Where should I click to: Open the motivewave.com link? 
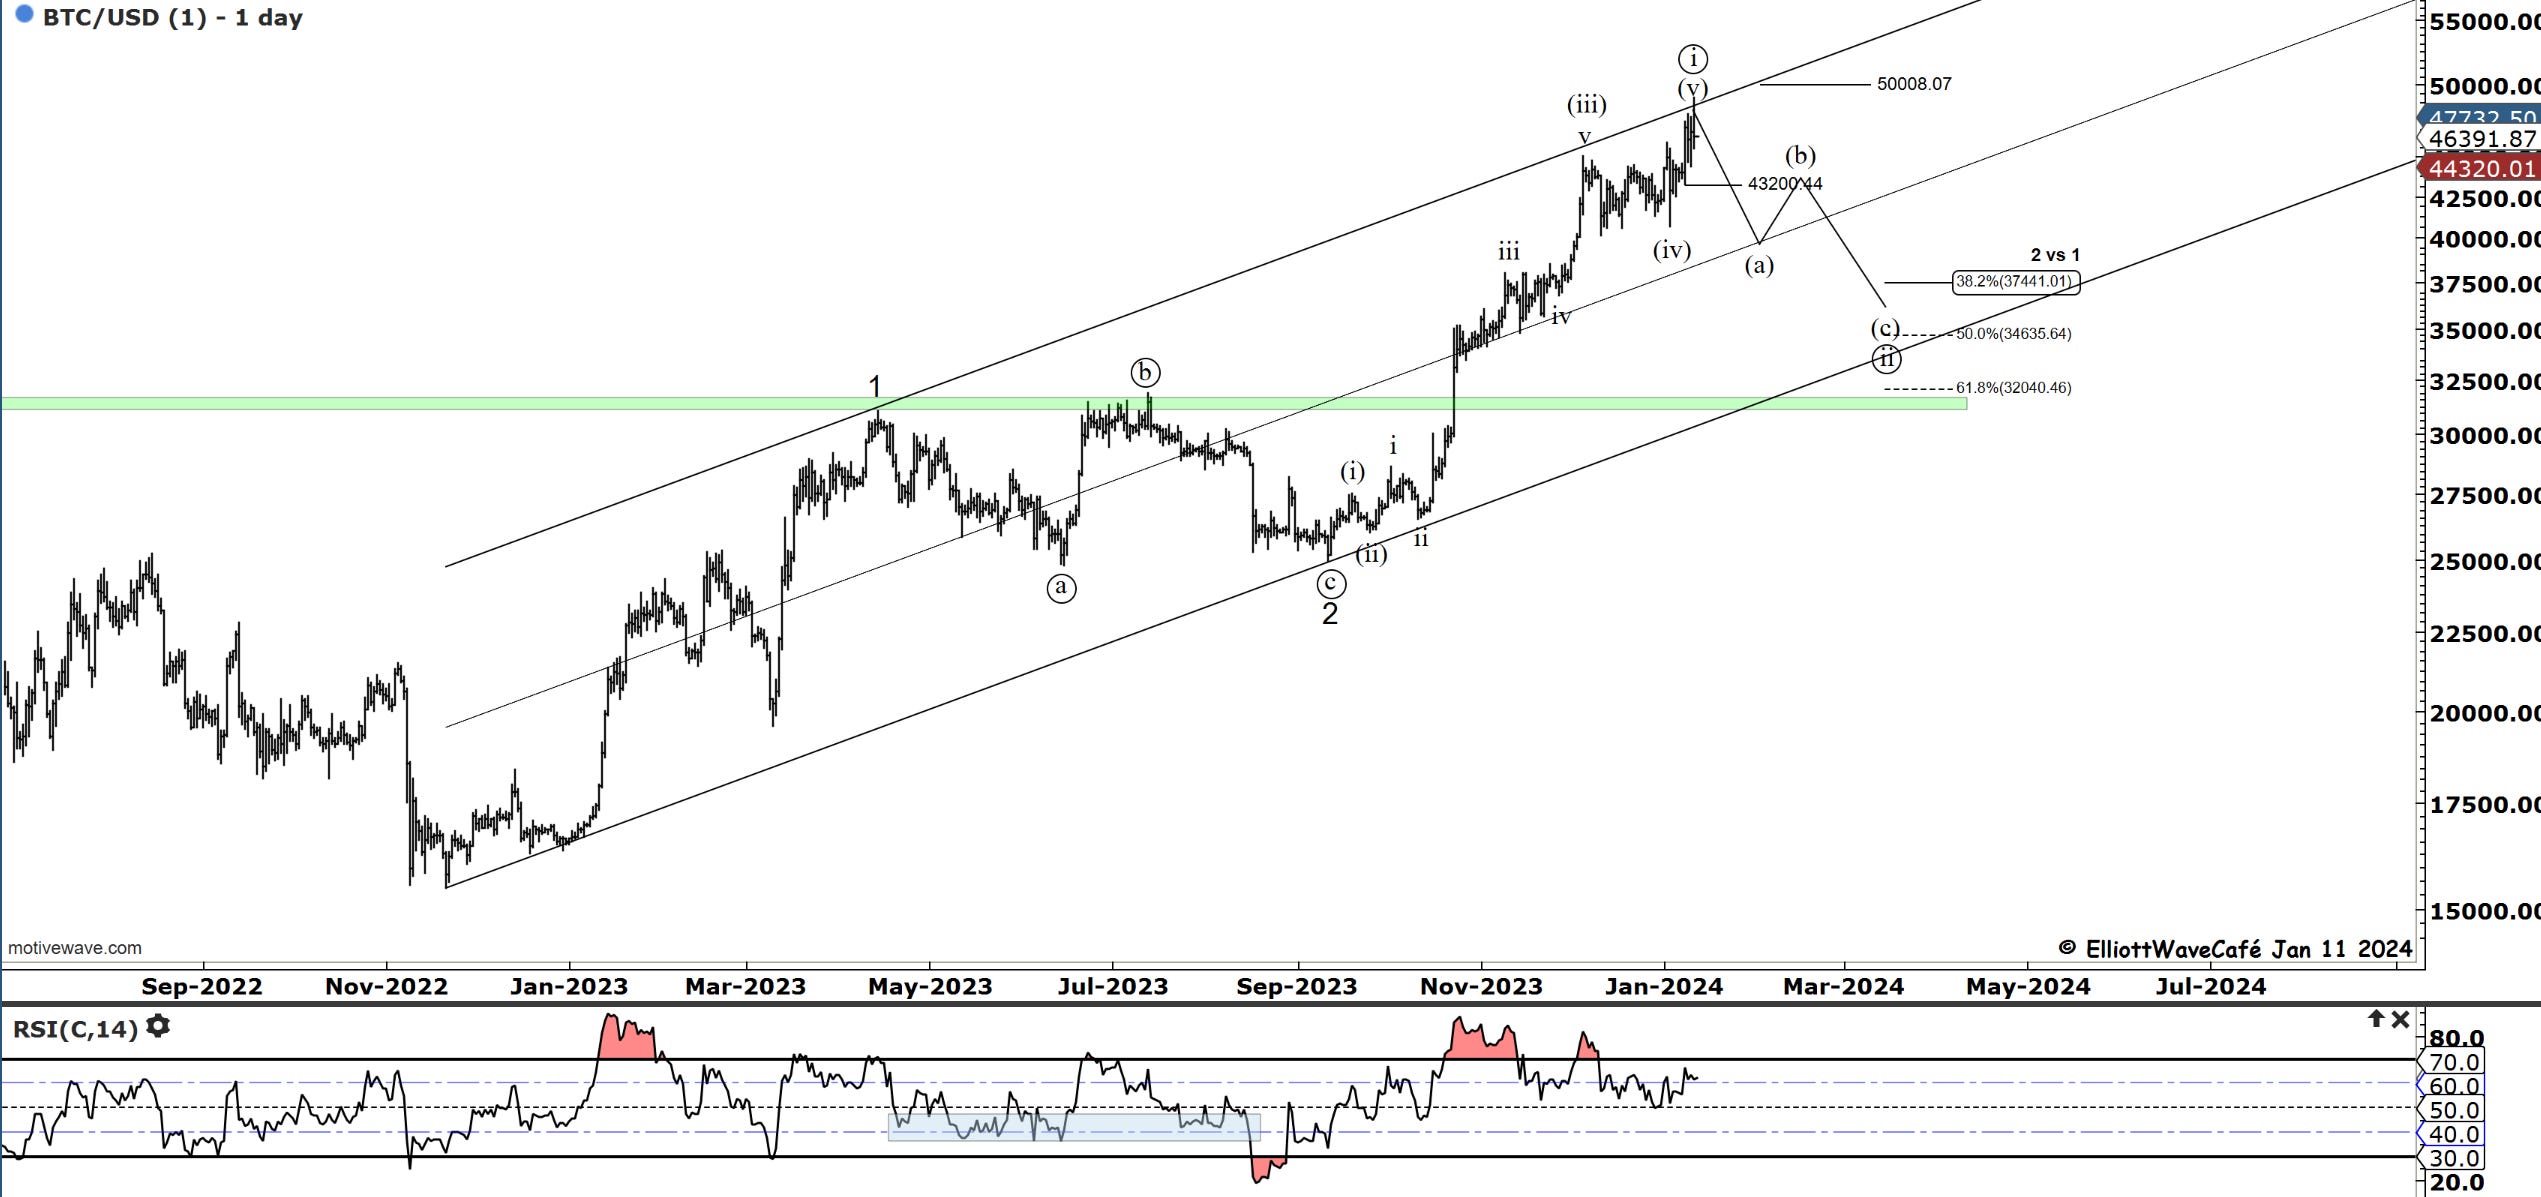coord(75,948)
